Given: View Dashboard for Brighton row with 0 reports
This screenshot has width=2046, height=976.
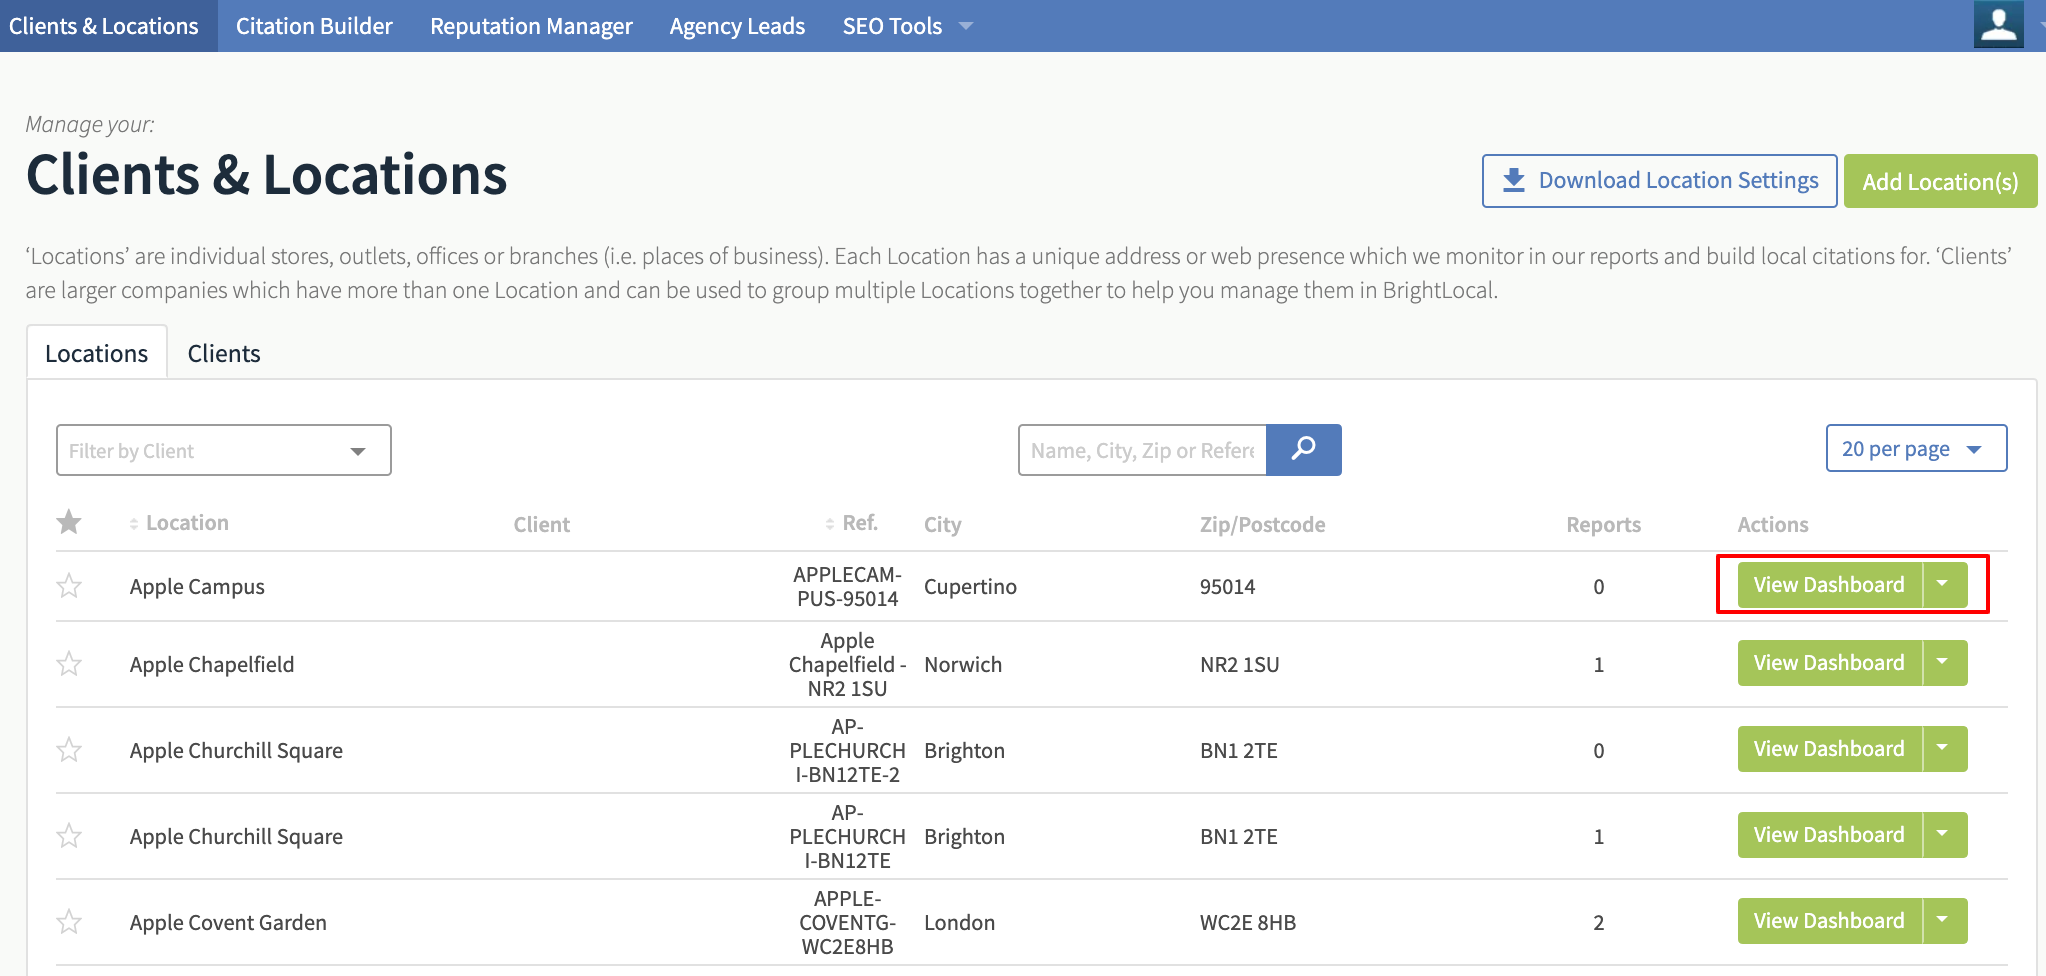Looking at the screenshot, I should click(x=1829, y=748).
